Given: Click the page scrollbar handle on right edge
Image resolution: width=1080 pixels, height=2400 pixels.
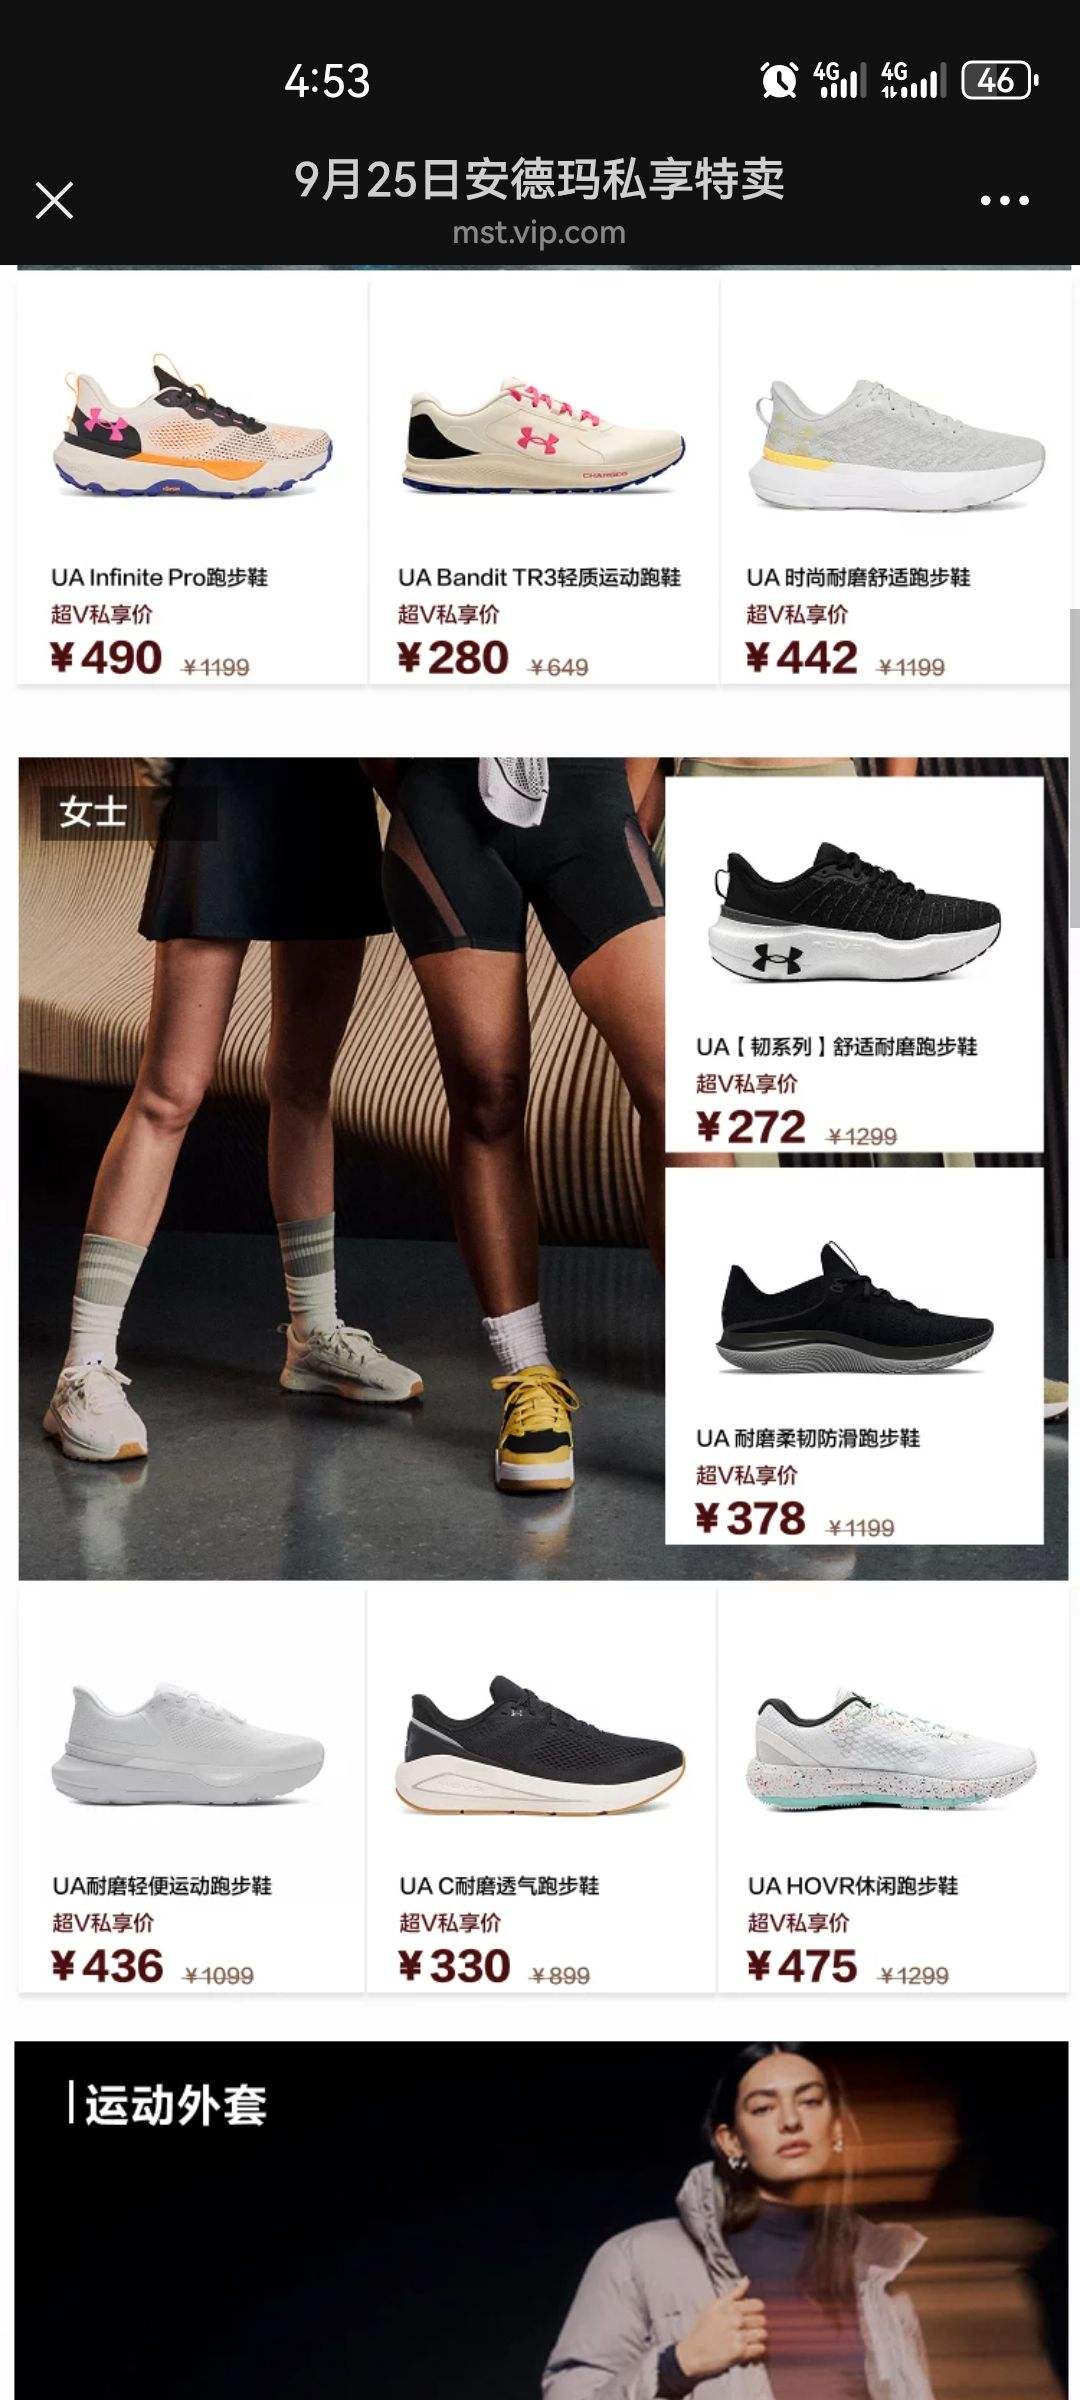Looking at the screenshot, I should (x=1075, y=769).
